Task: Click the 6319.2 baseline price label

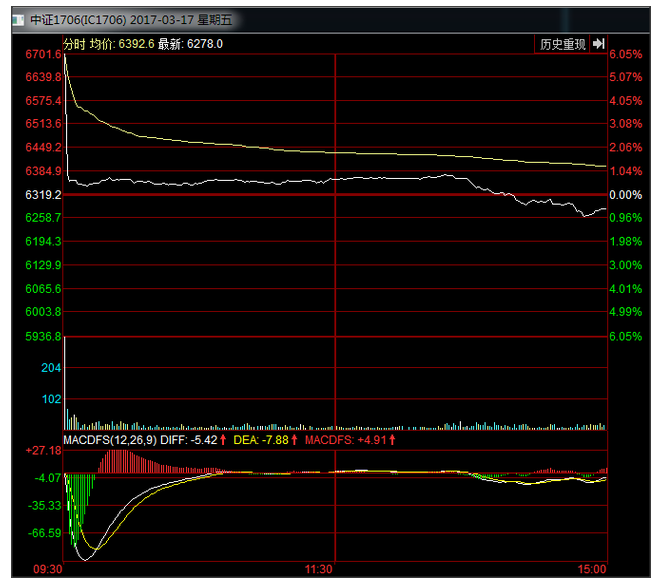Action: coord(43,195)
